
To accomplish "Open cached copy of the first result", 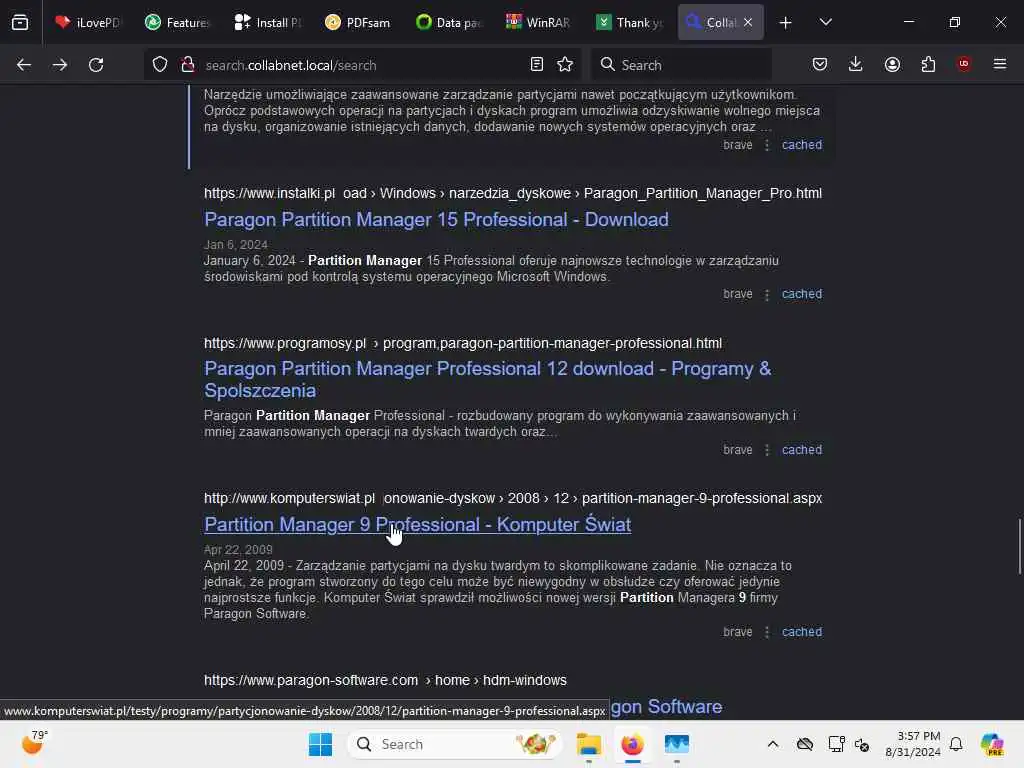I will [802, 145].
